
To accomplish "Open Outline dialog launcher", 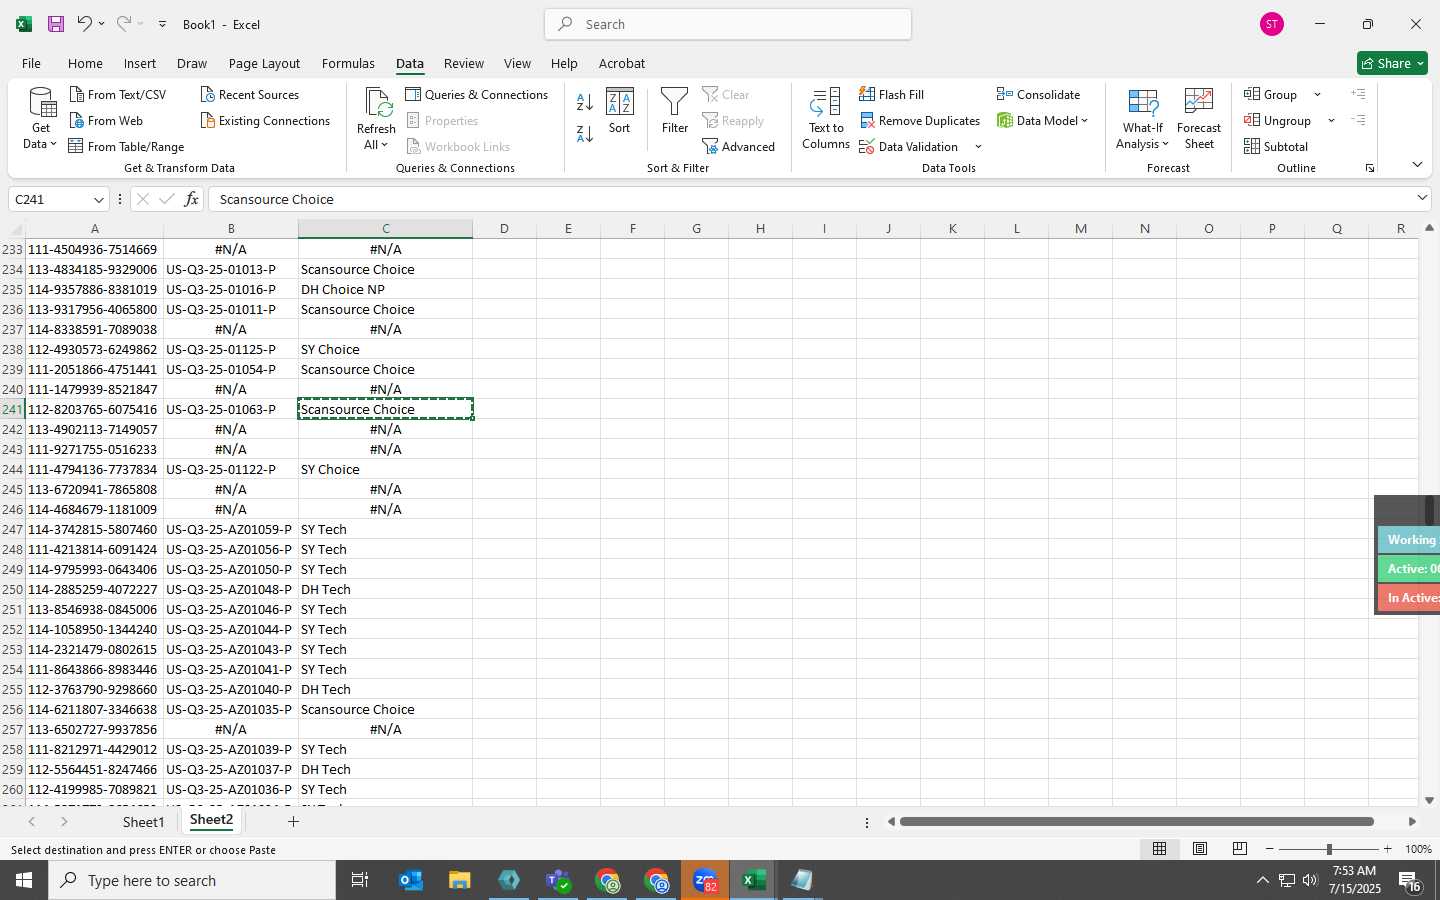I will point(1370,168).
